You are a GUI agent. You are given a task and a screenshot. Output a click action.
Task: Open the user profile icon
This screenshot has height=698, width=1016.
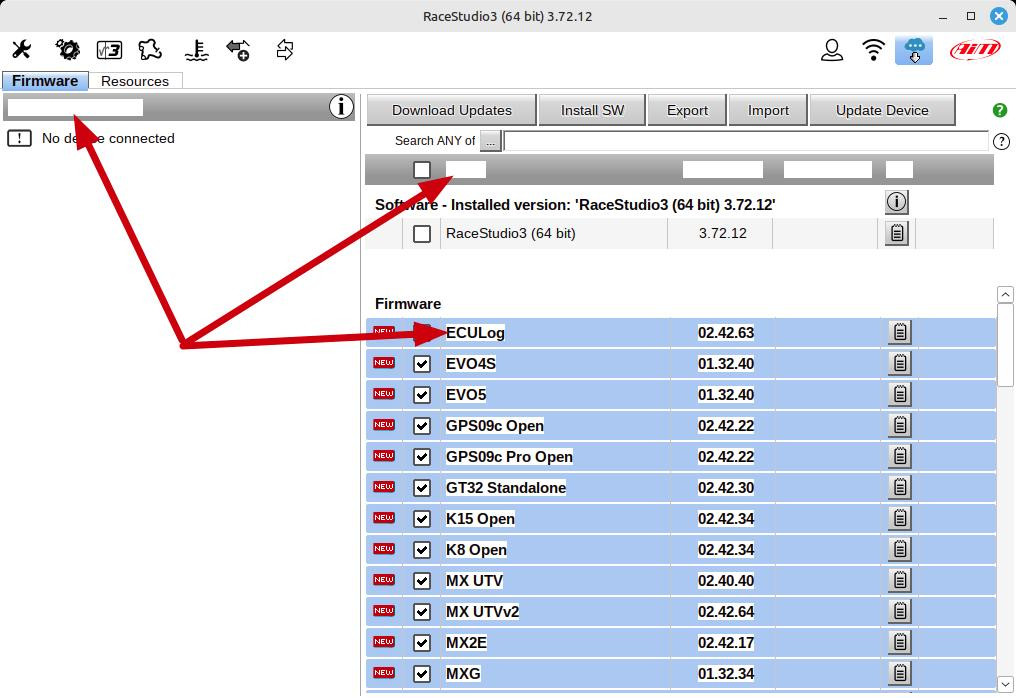[832, 50]
